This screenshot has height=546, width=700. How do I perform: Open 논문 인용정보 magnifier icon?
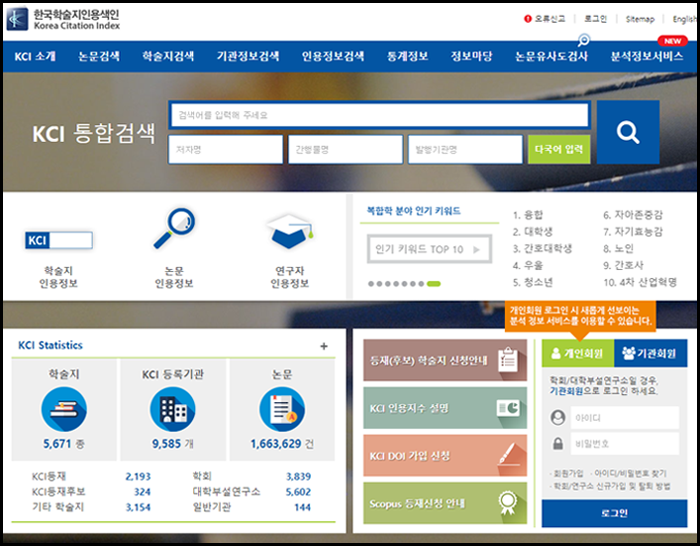point(173,229)
